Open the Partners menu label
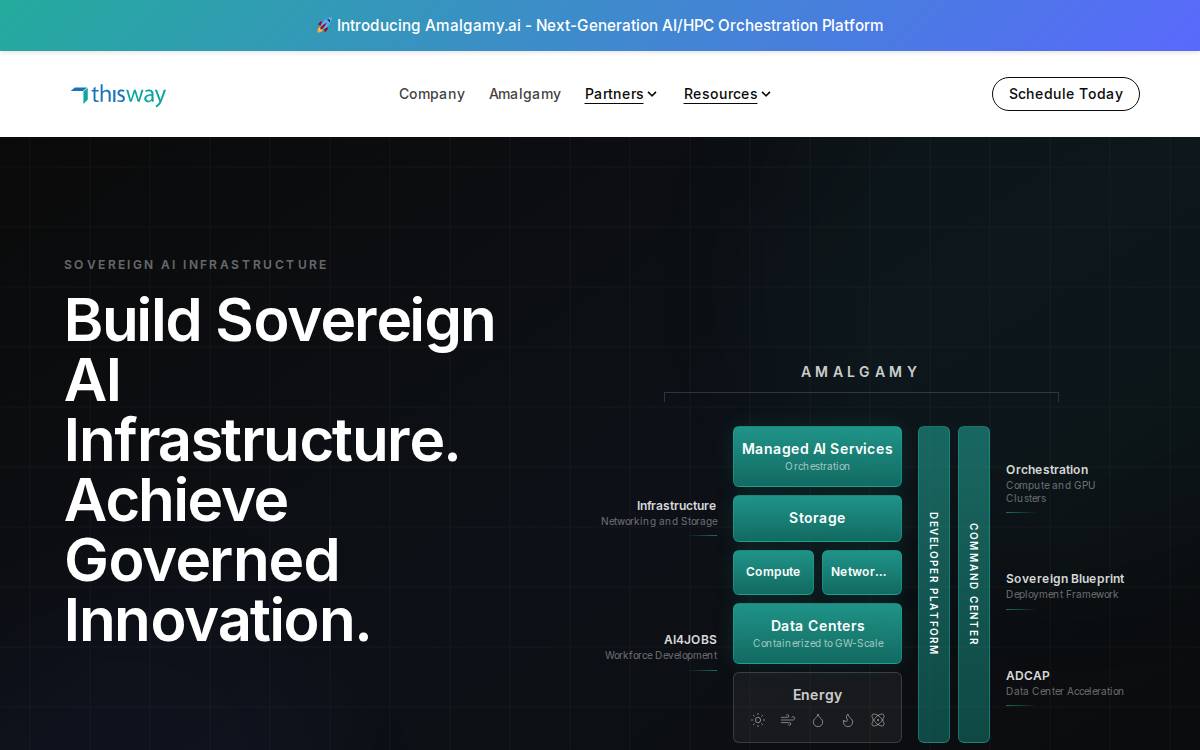The image size is (1200, 750). click(614, 94)
